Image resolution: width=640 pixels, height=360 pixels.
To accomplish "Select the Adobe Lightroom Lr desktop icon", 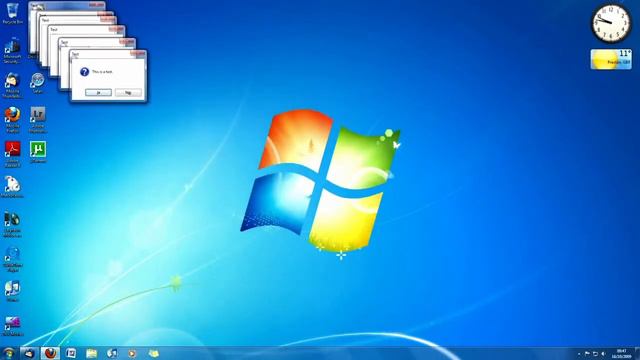I will click(38, 120).
